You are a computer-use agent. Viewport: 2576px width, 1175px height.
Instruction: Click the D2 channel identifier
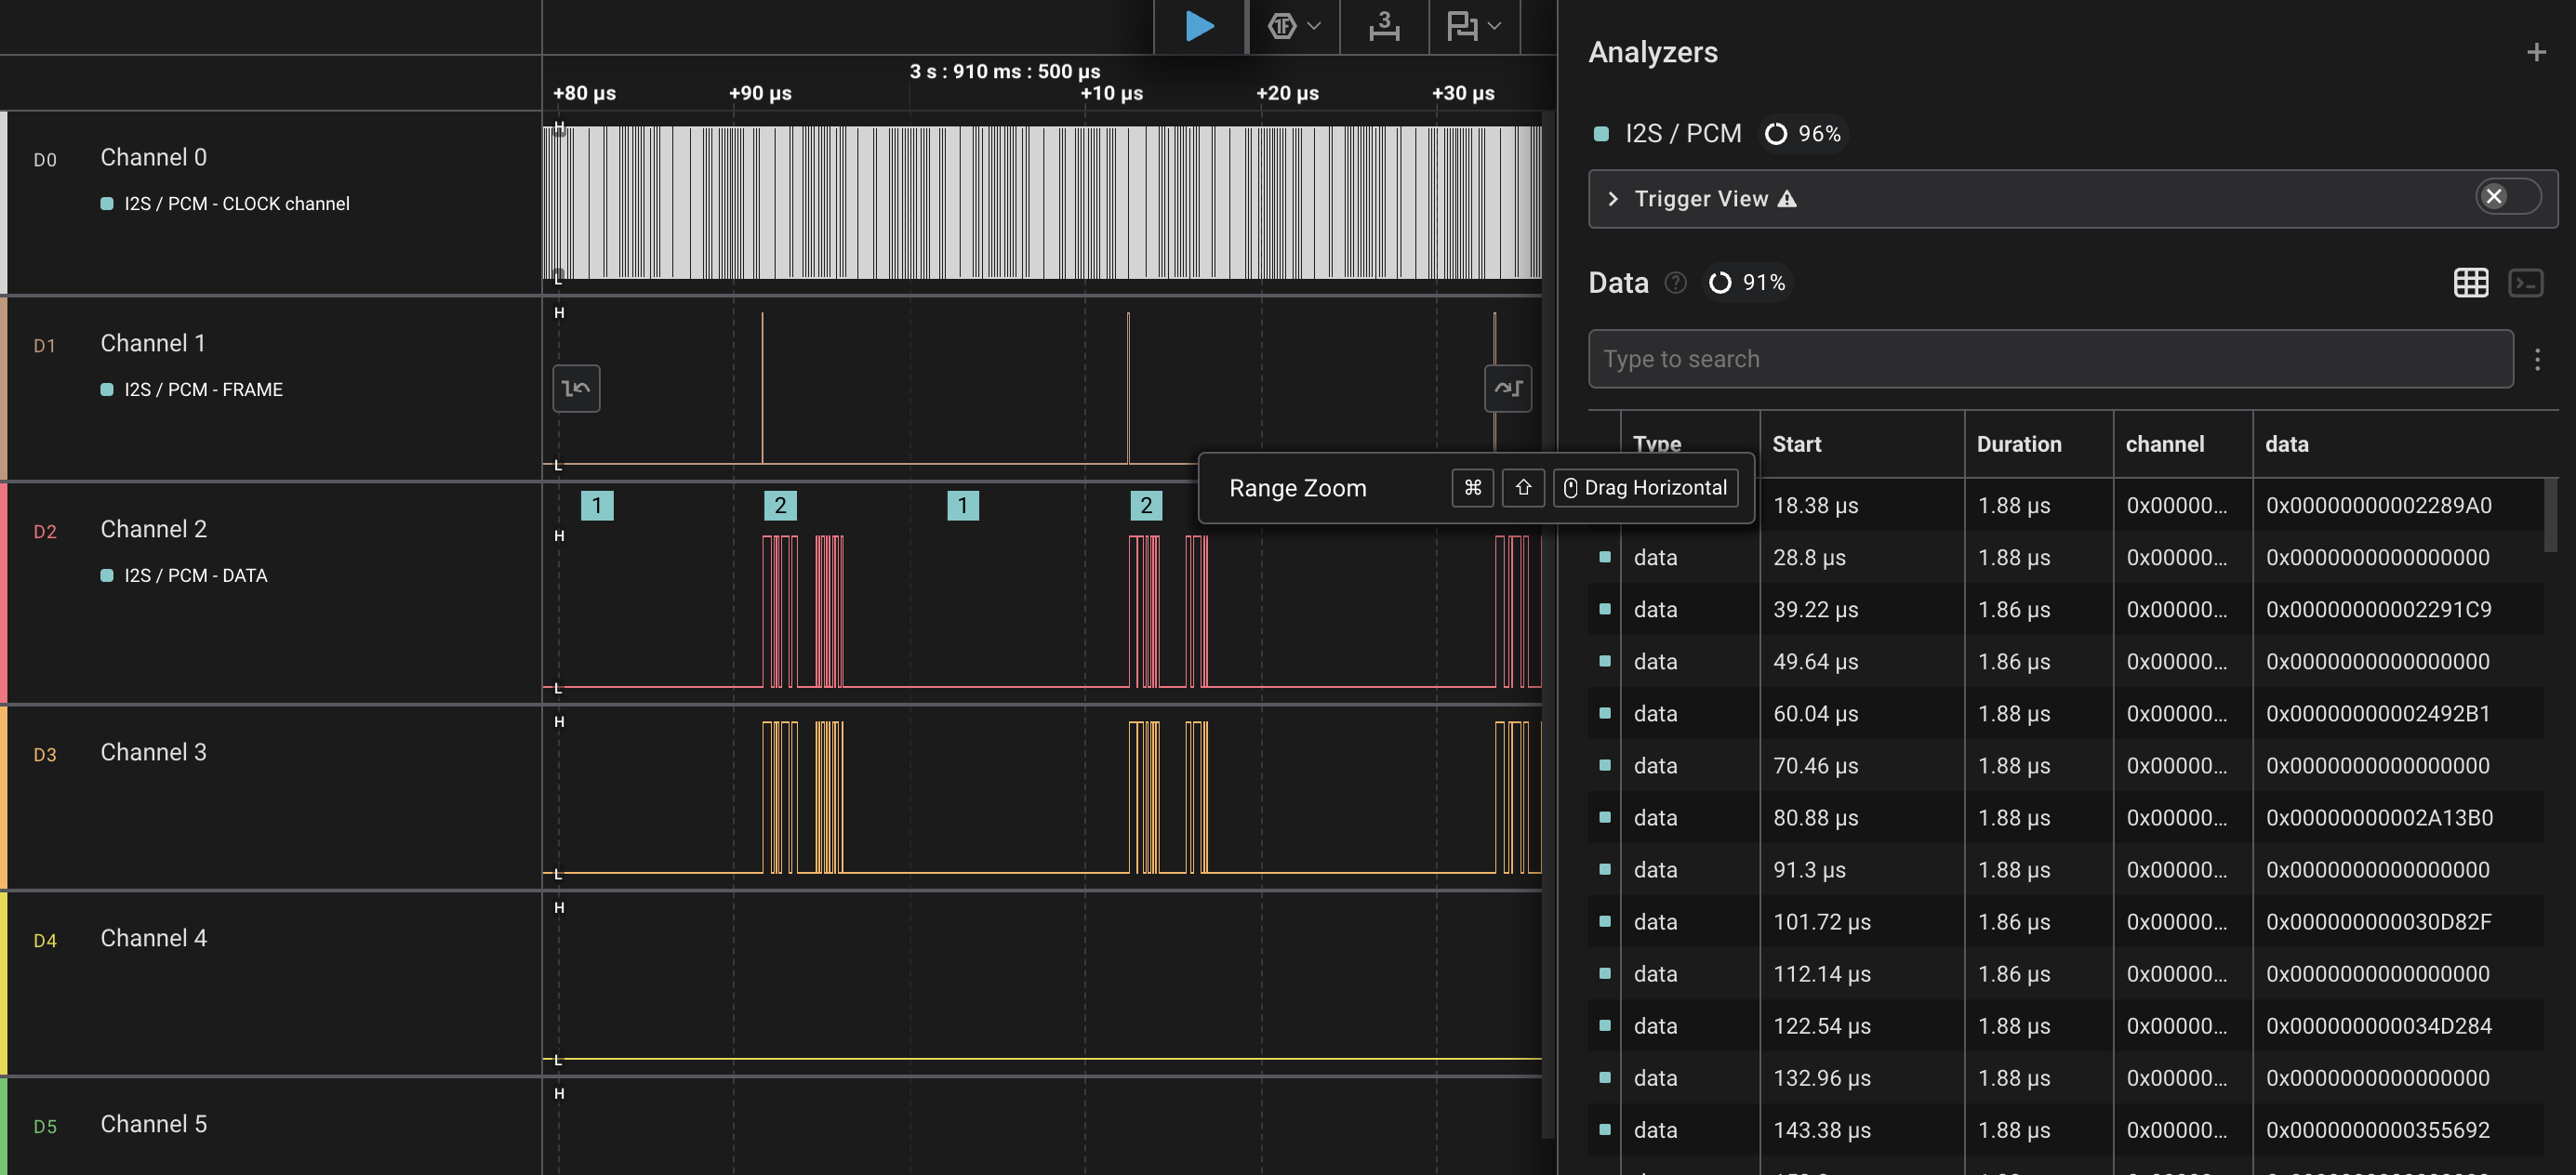pyautogui.click(x=45, y=531)
